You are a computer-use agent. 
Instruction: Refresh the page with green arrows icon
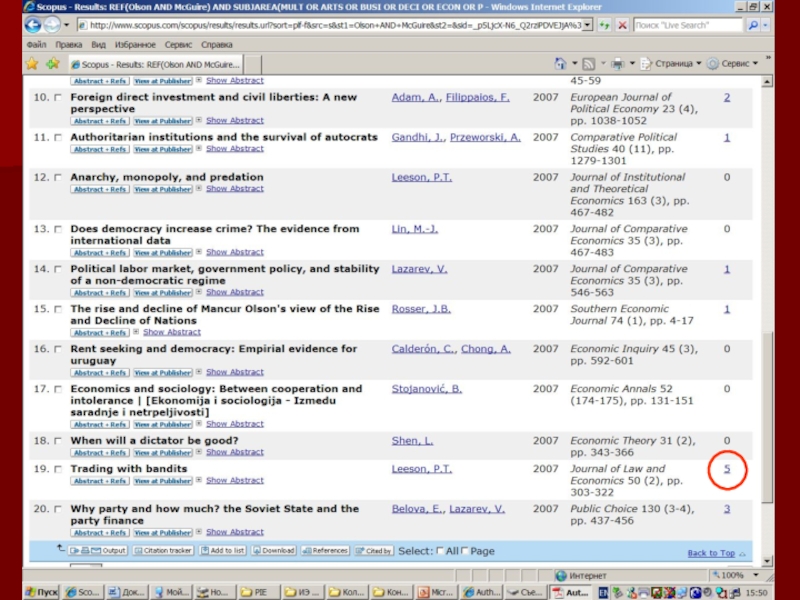tap(605, 25)
